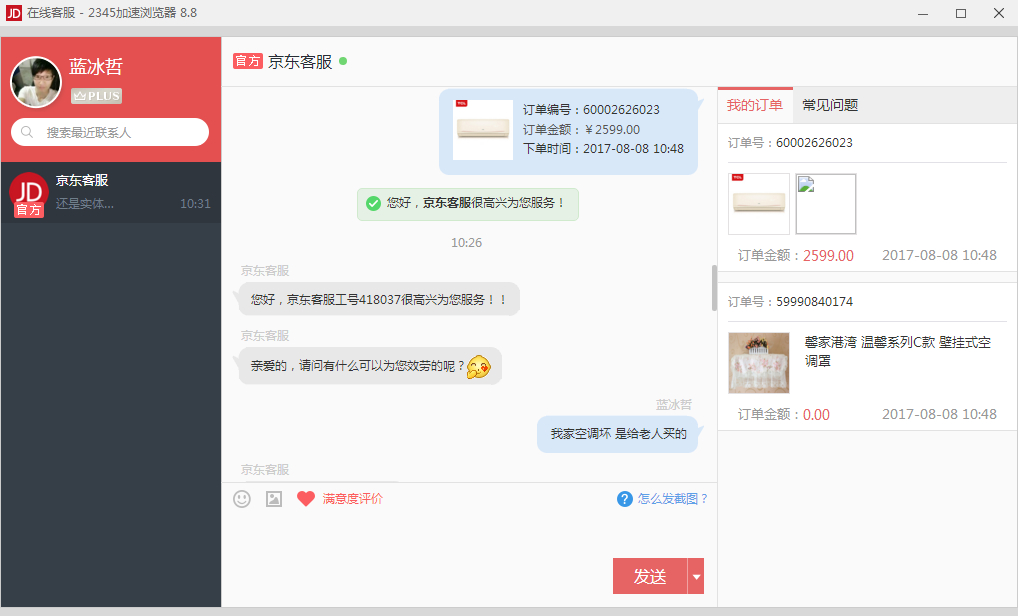This screenshot has width=1018, height=616.
Task: Click the 10:26 chat timestamp
Action: [x=466, y=243]
